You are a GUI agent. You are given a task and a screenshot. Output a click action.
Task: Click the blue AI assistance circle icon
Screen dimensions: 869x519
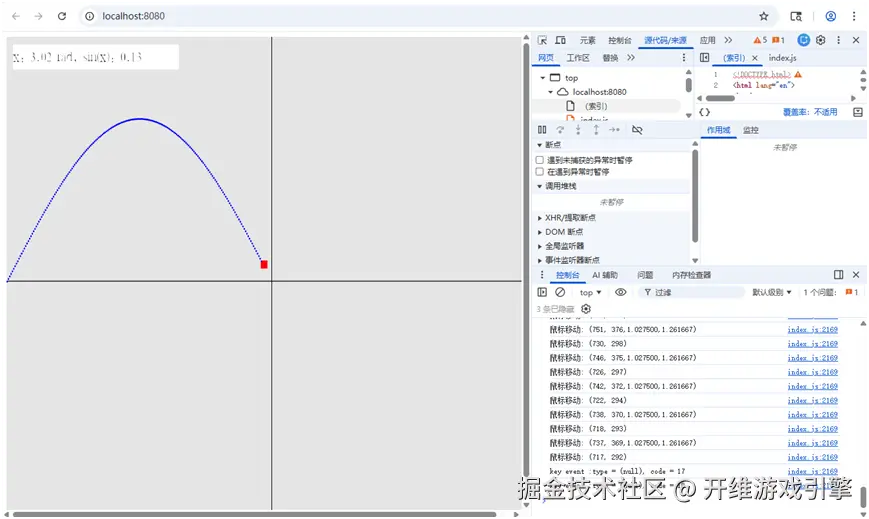point(804,40)
